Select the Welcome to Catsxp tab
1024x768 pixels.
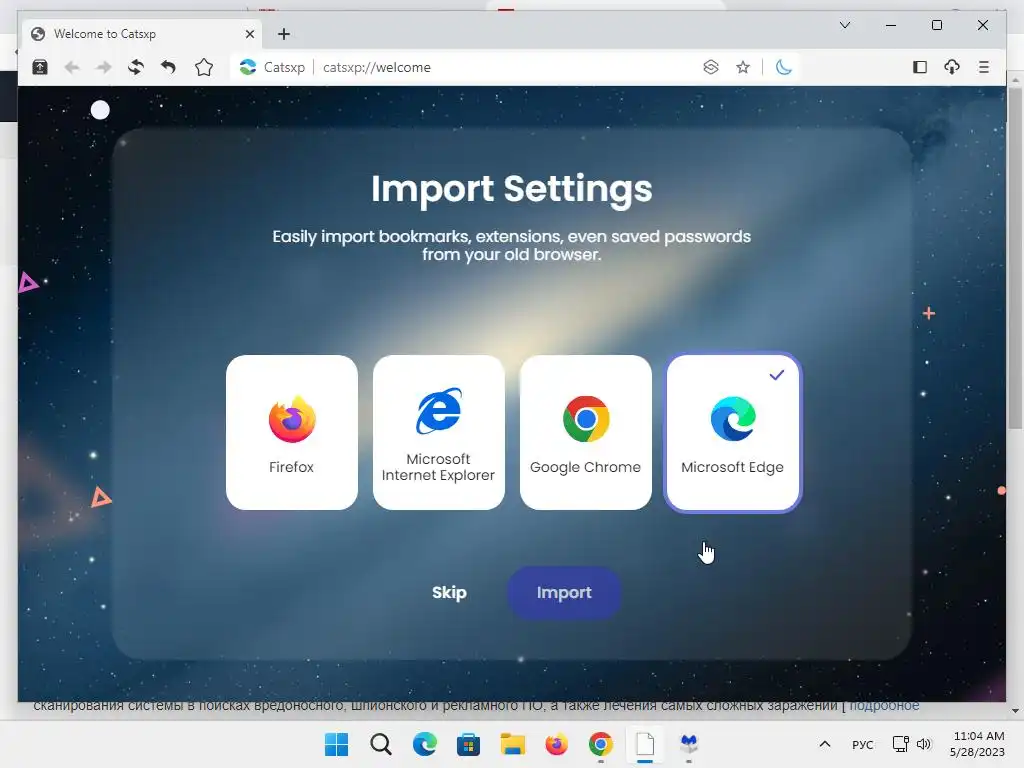(142, 34)
